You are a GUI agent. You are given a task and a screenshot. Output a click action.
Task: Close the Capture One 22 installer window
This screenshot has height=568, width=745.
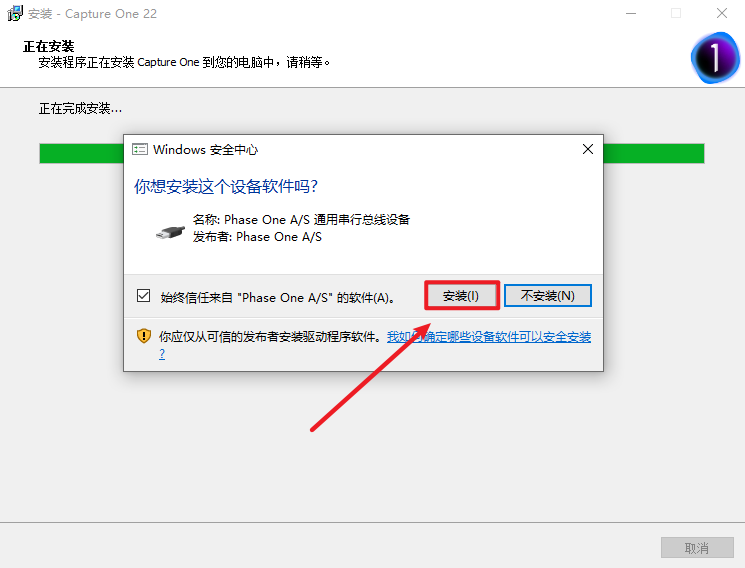click(721, 14)
